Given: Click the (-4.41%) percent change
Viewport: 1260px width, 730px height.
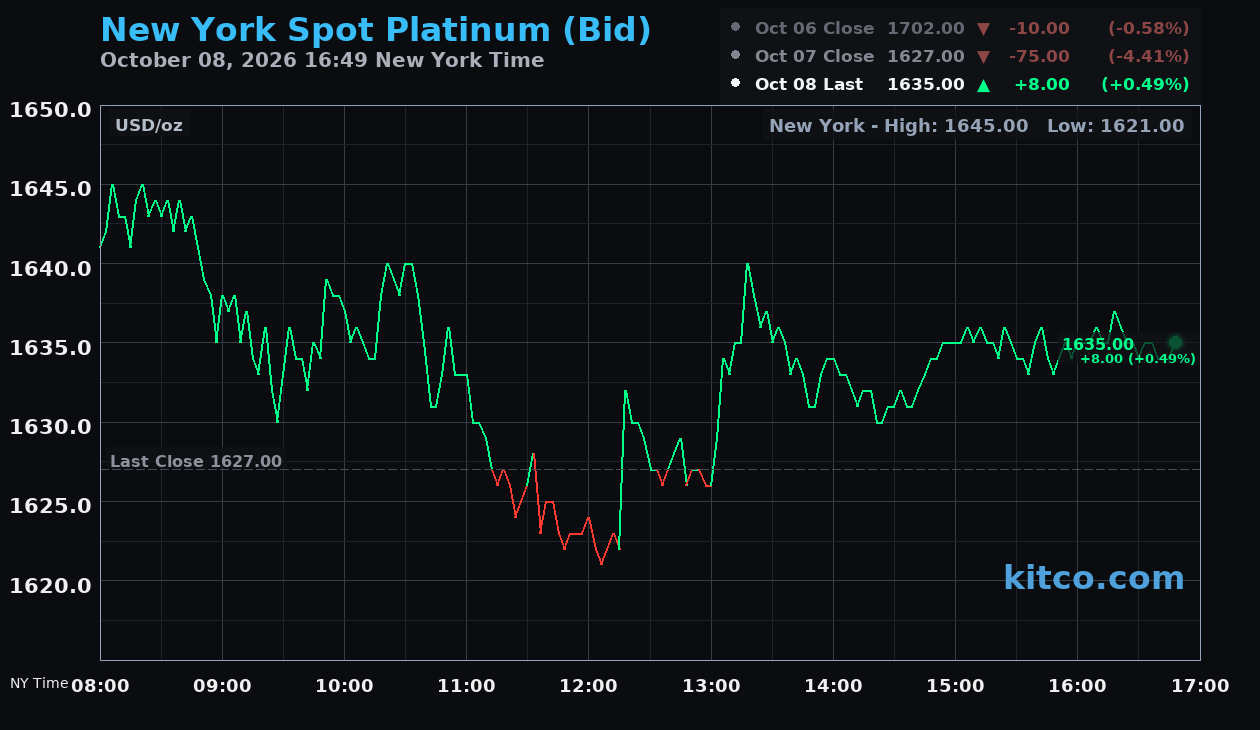Looking at the screenshot, I should point(1149,57).
